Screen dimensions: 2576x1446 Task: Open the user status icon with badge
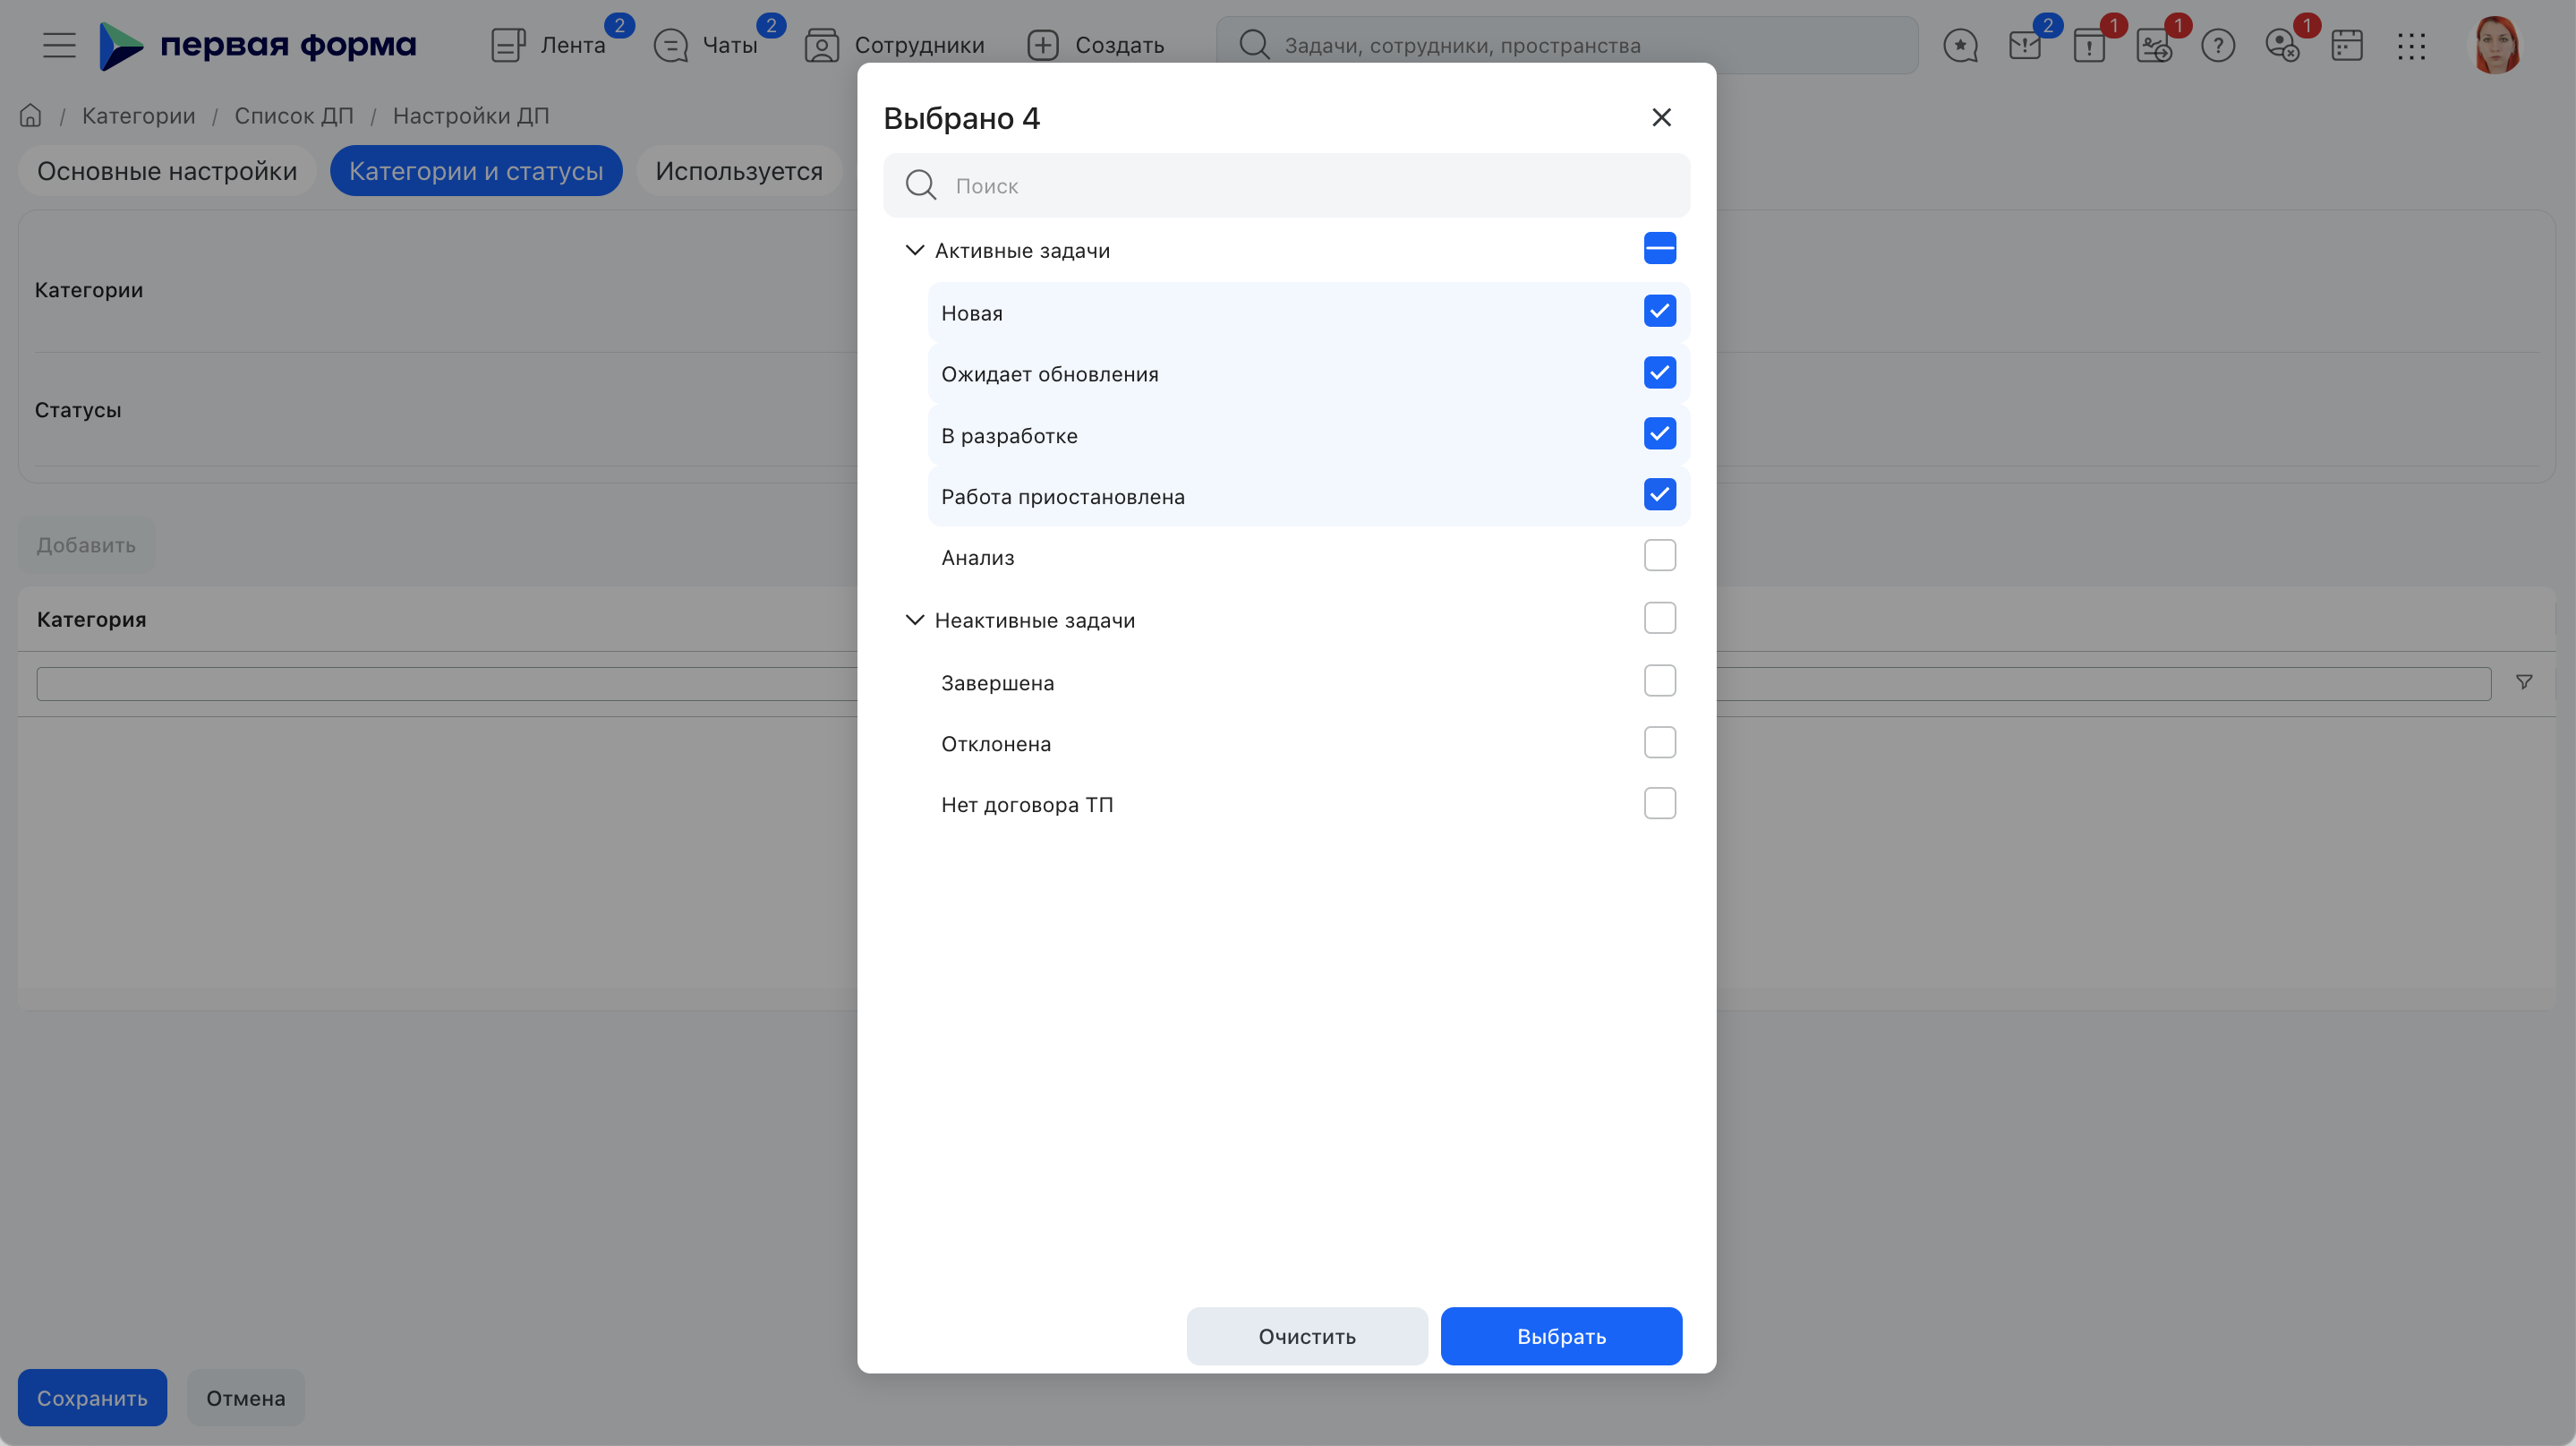2282,45
